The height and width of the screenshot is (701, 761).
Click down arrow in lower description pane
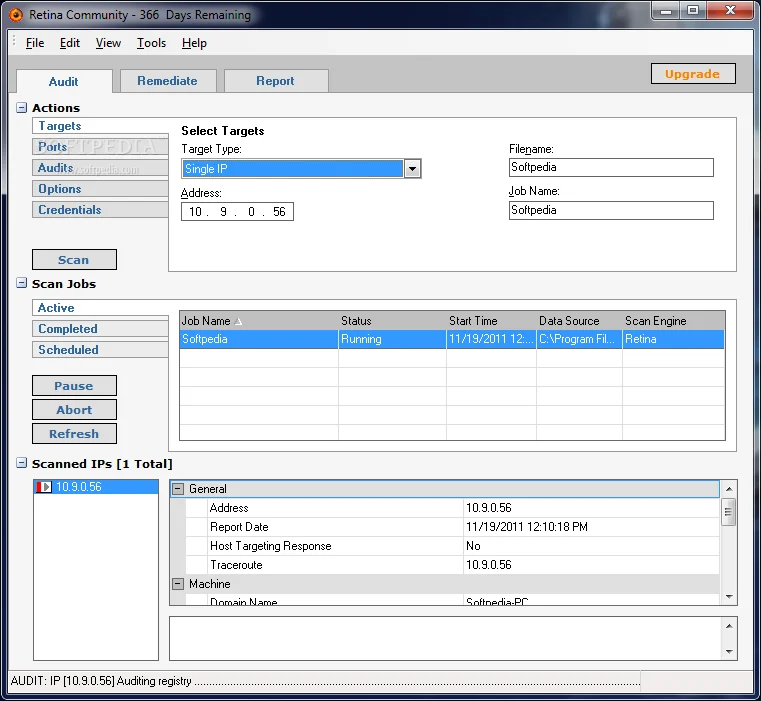729,651
